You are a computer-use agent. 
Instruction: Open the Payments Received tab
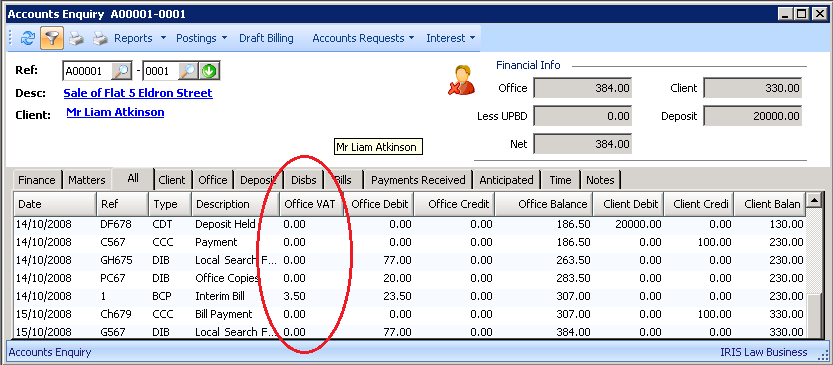coord(418,180)
